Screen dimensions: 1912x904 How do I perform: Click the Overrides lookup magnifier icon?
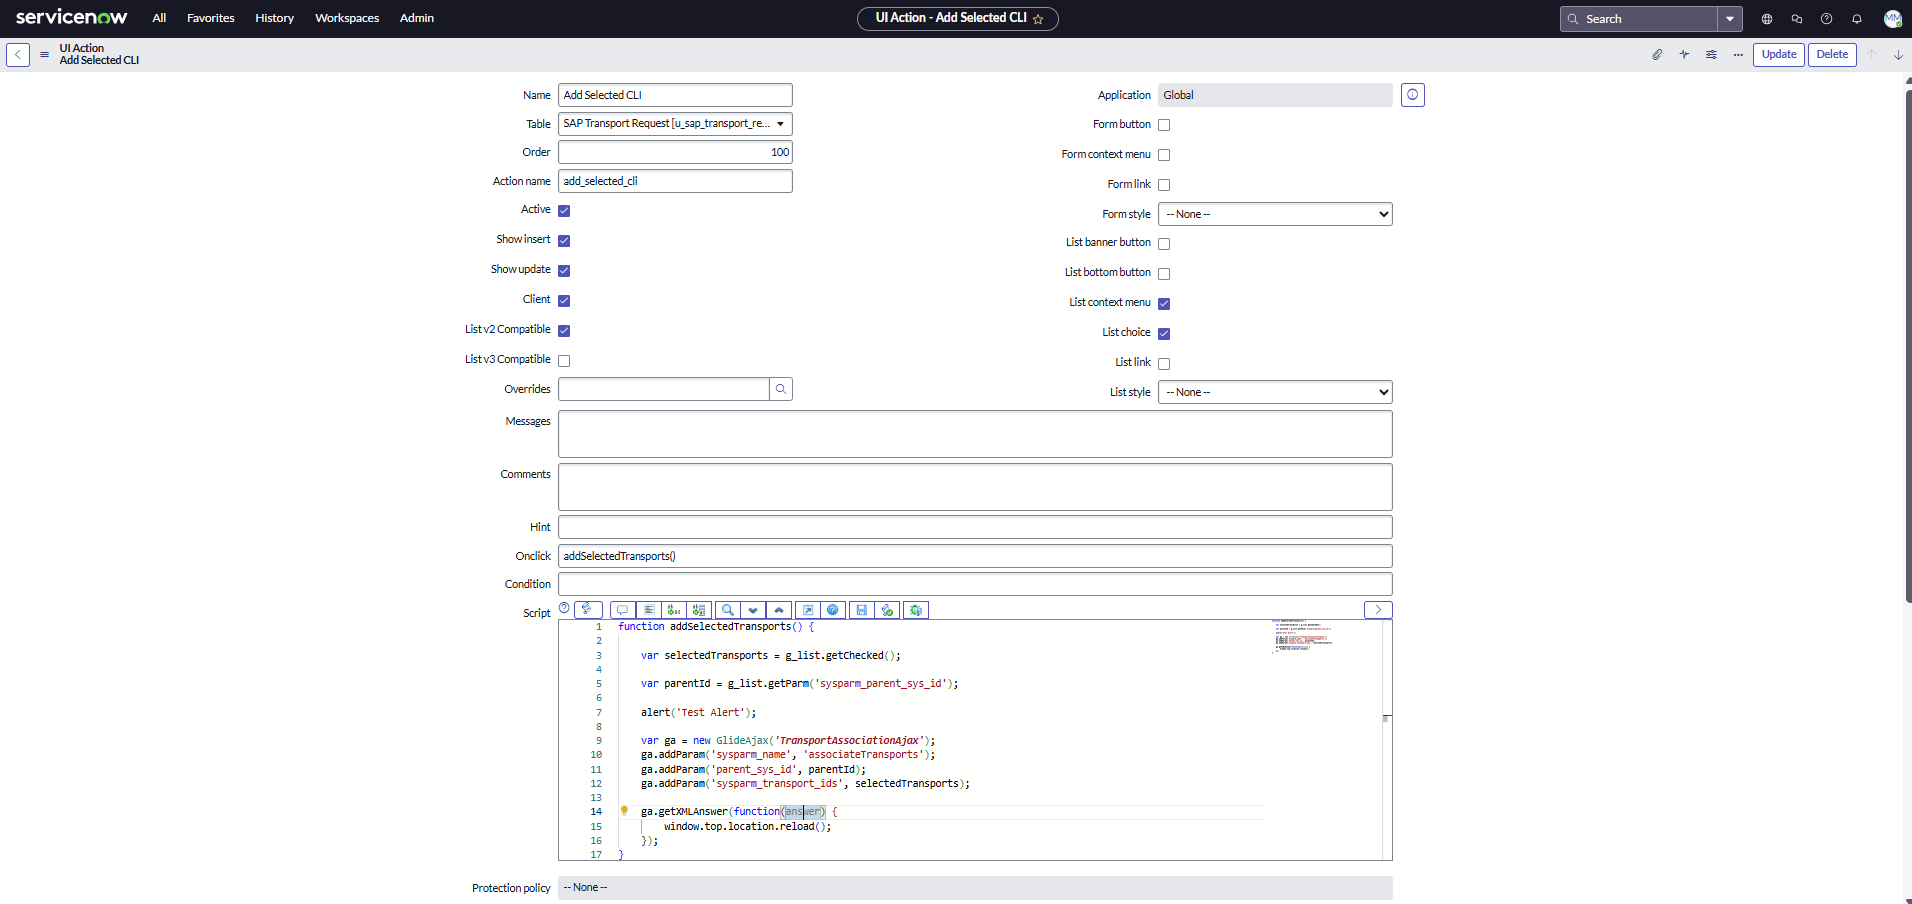pyautogui.click(x=781, y=389)
